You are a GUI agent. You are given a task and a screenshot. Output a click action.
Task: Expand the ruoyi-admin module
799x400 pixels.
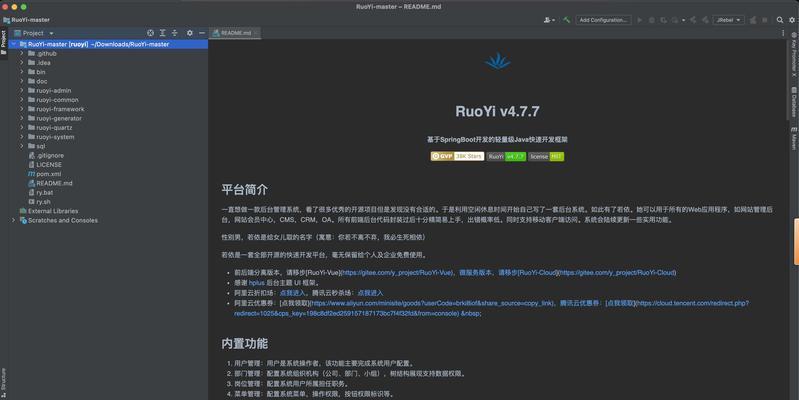22,90
